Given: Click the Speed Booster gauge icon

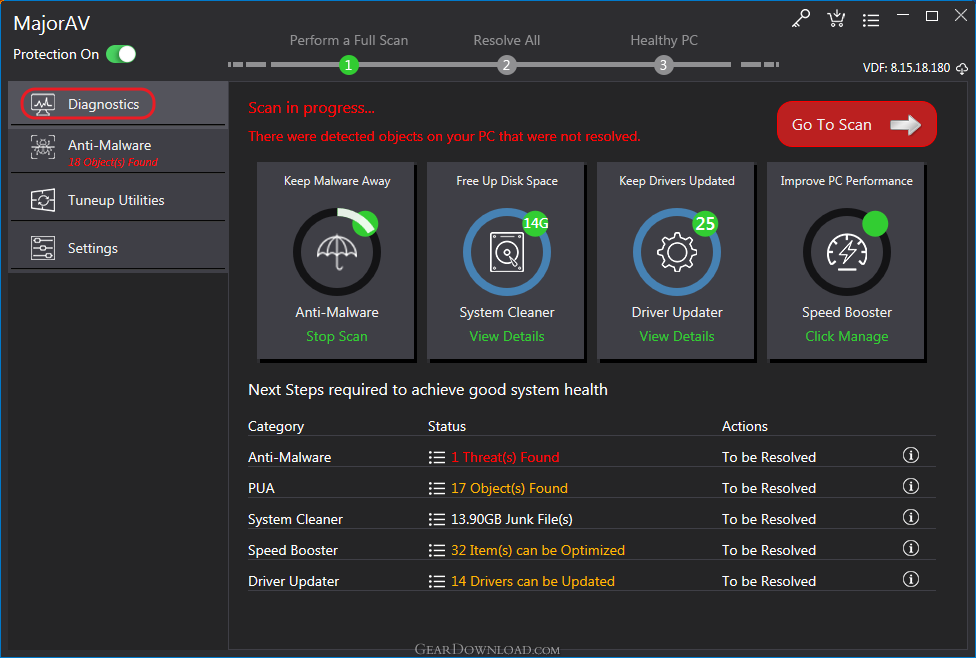Looking at the screenshot, I should (x=847, y=251).
